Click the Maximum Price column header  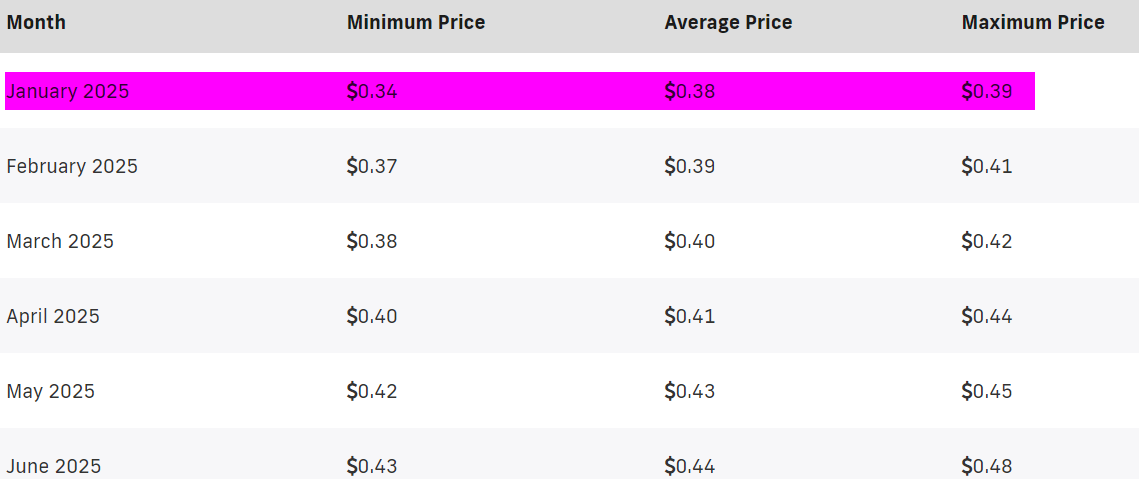pyautogui.click(x=1034, y=23)
